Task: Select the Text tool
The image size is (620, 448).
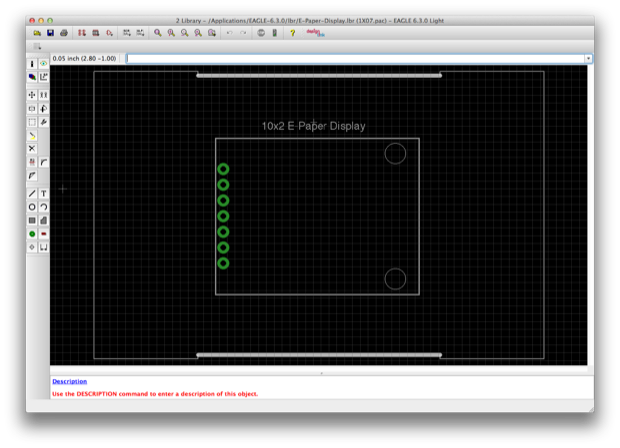Action: point(43,193)
